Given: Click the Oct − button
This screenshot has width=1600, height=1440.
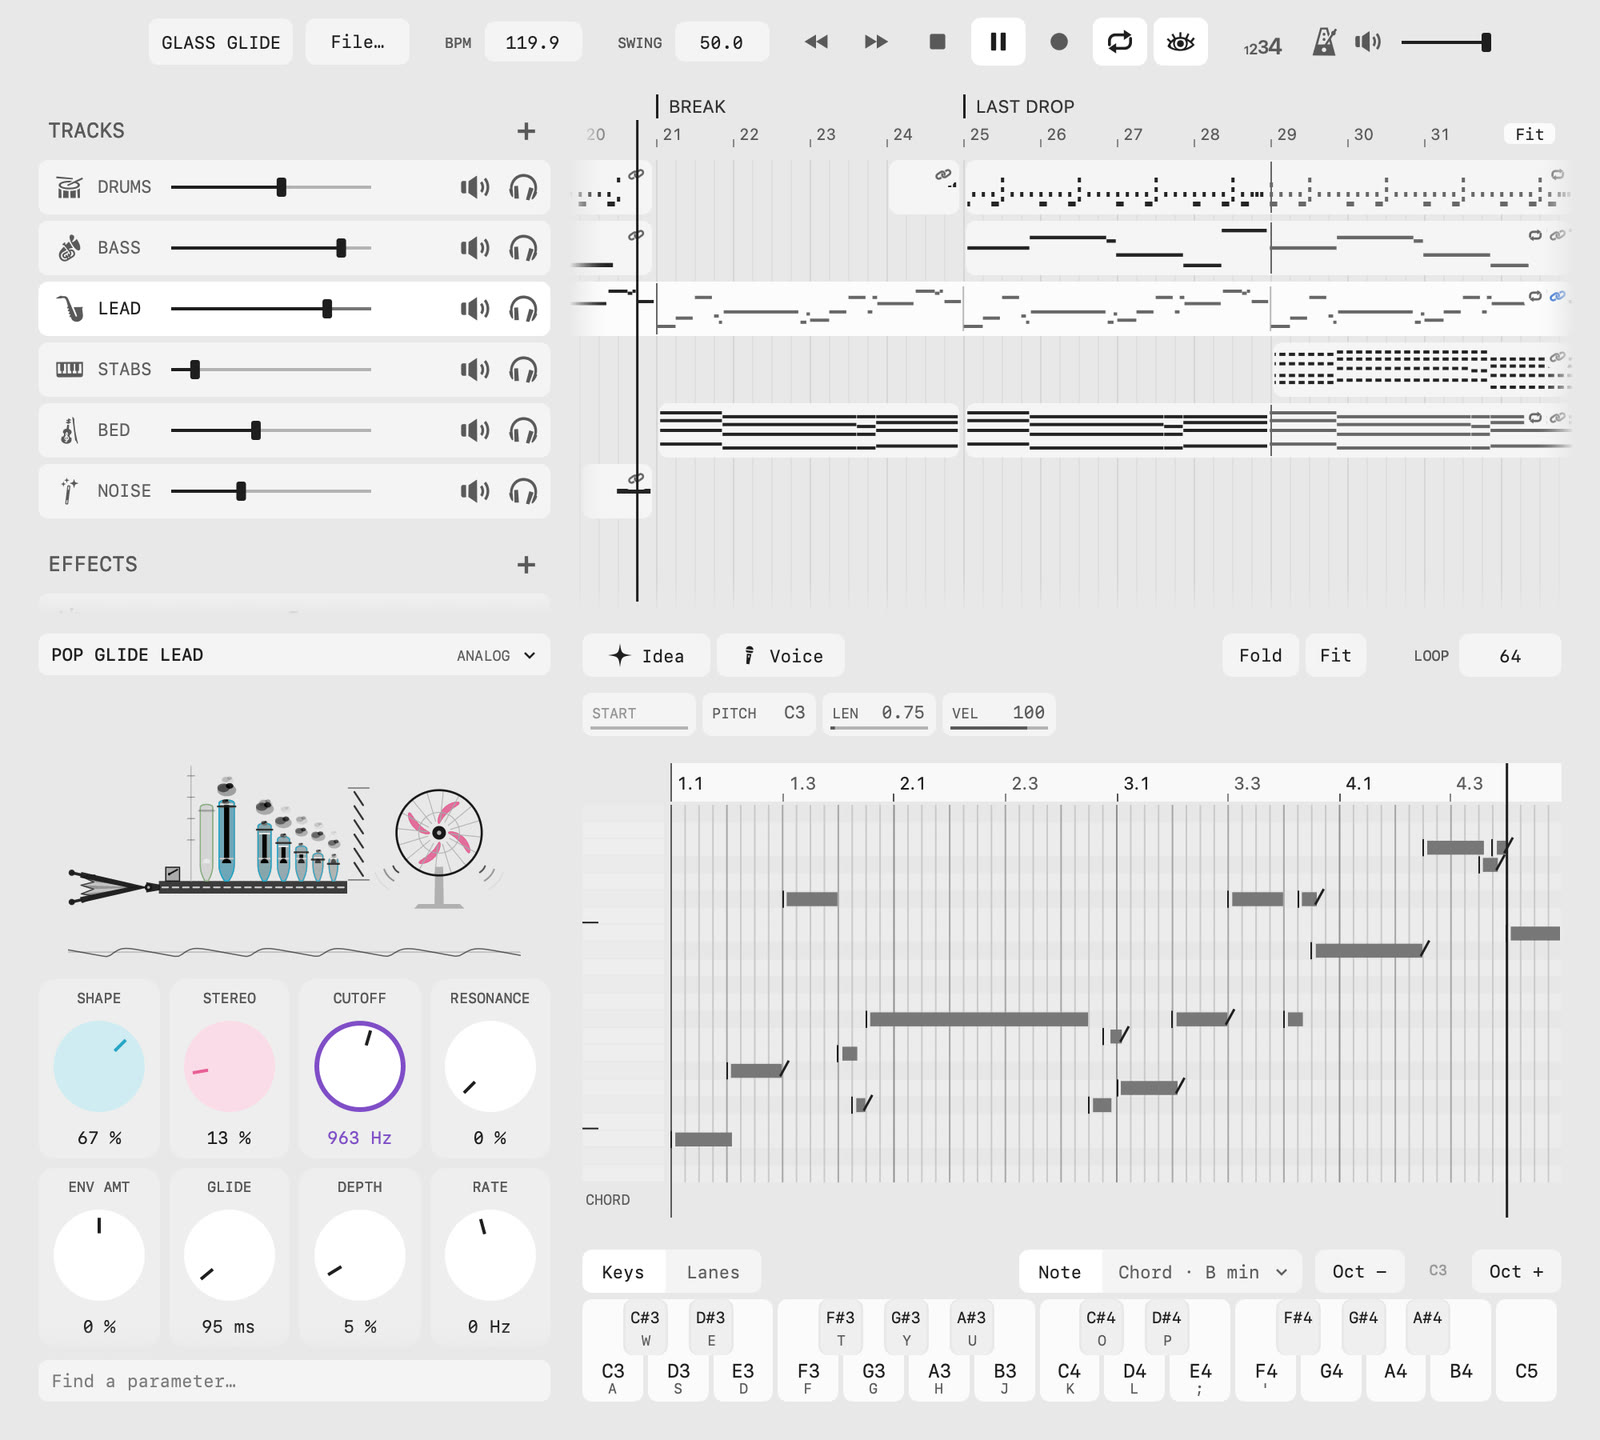Looking at the screenshot, I should pyautogui.click(x=1360, y=1272).
